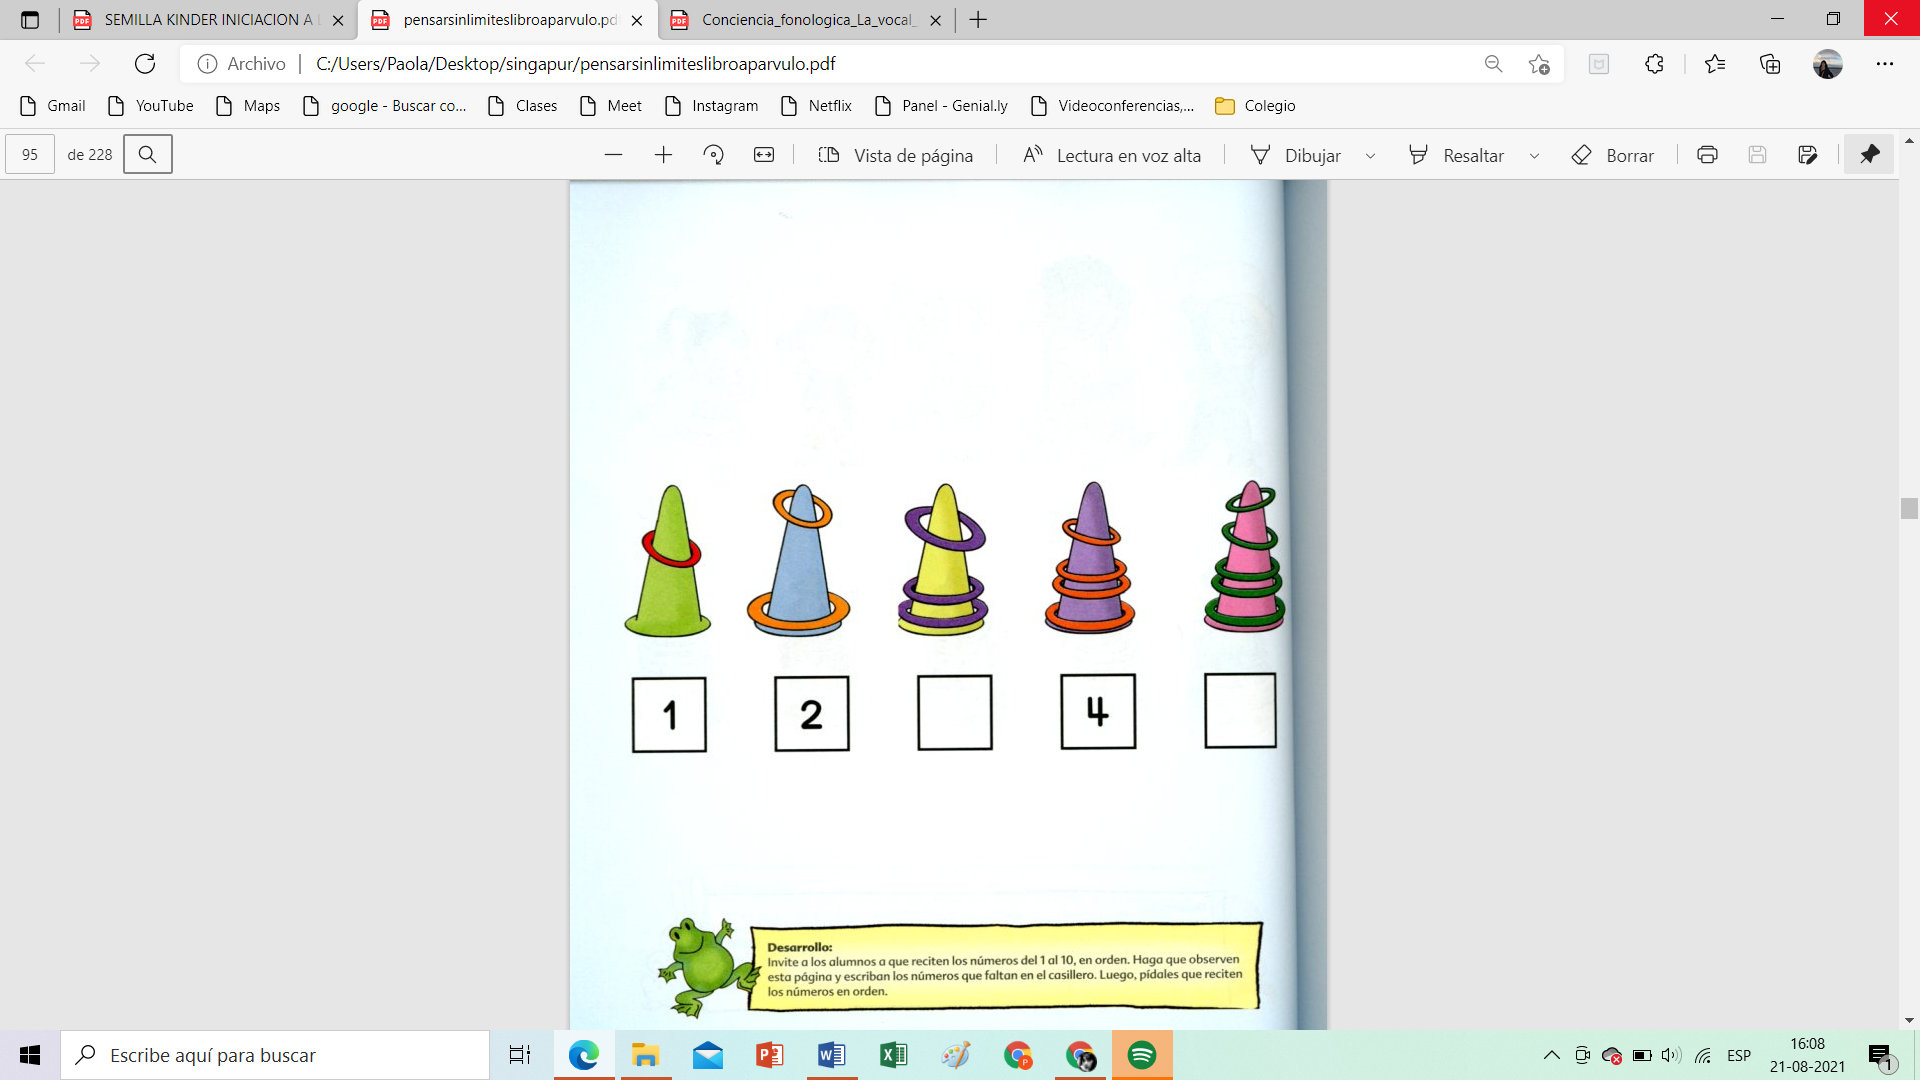This screenshot has height=1080, width=1920.
Task: Open search within the PDF
Action: pyautogui.click(x=147, y=154)
